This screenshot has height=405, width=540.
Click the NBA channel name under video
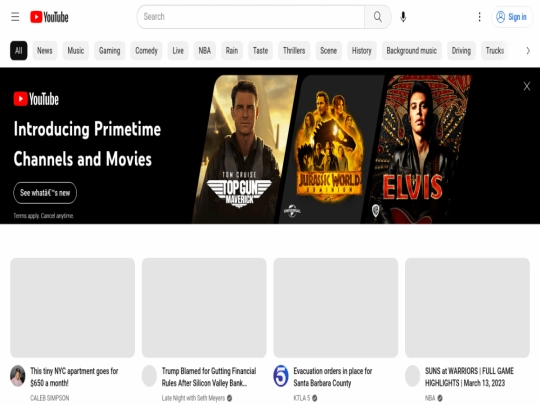click(430, 398)
